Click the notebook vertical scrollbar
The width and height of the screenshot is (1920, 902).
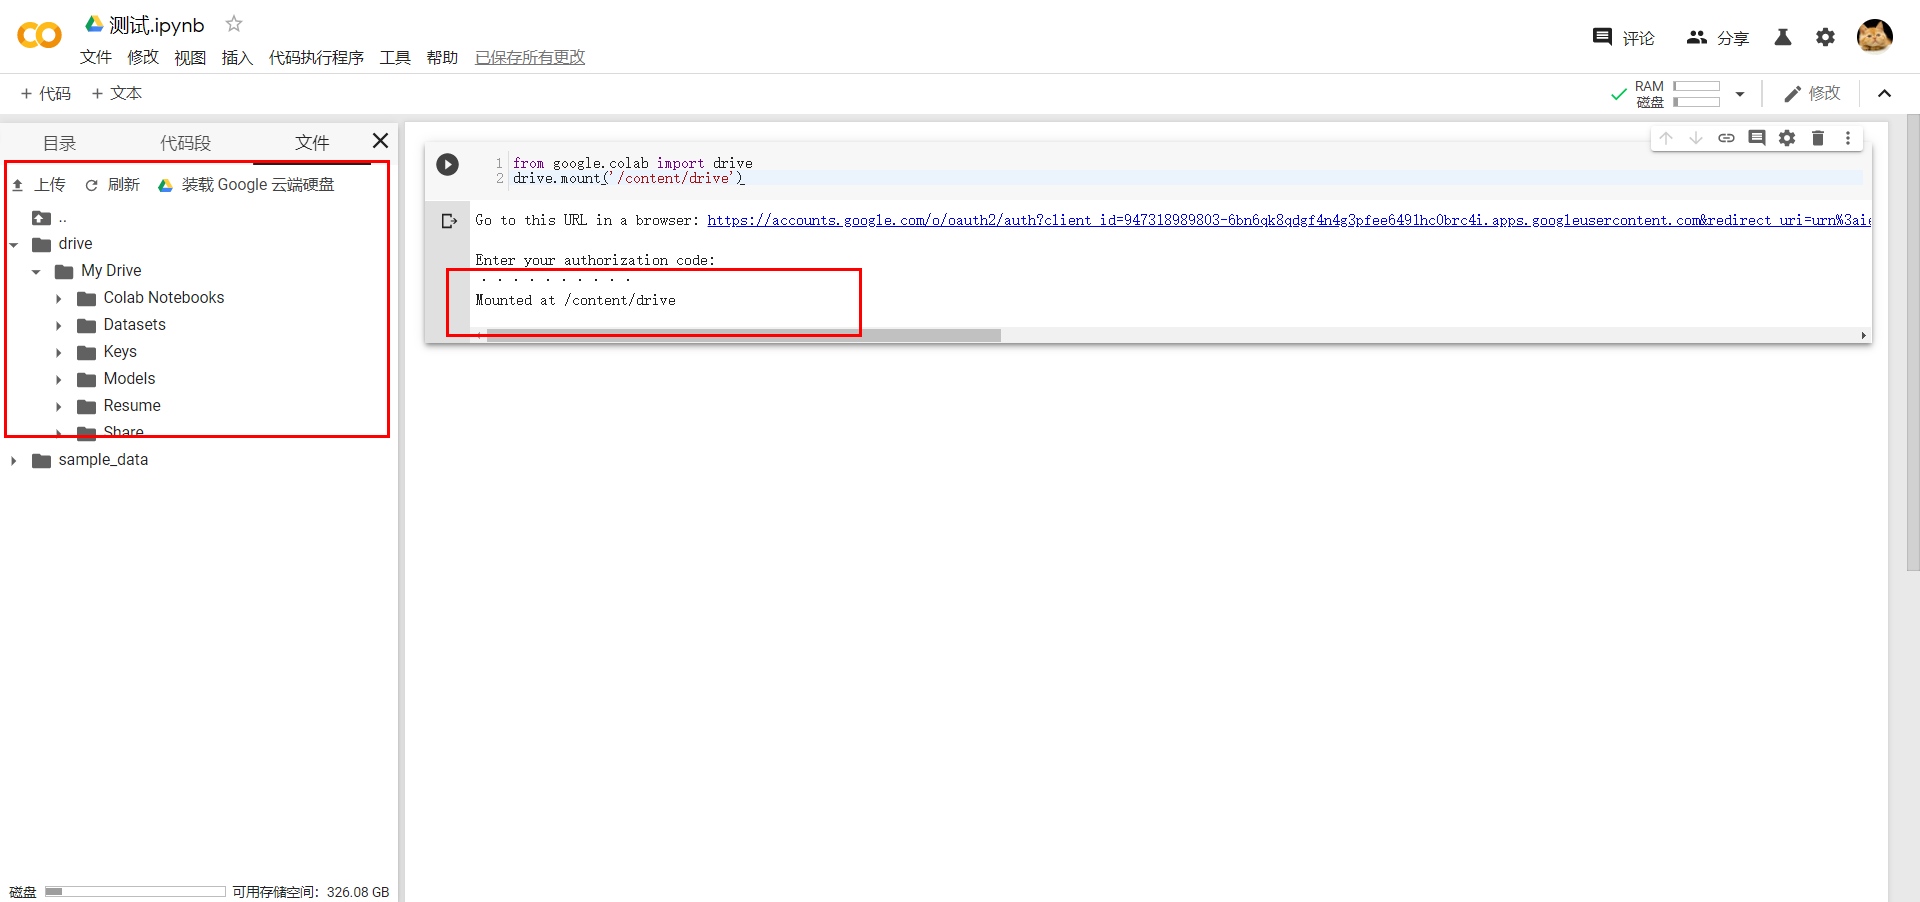click(1913, 342)
